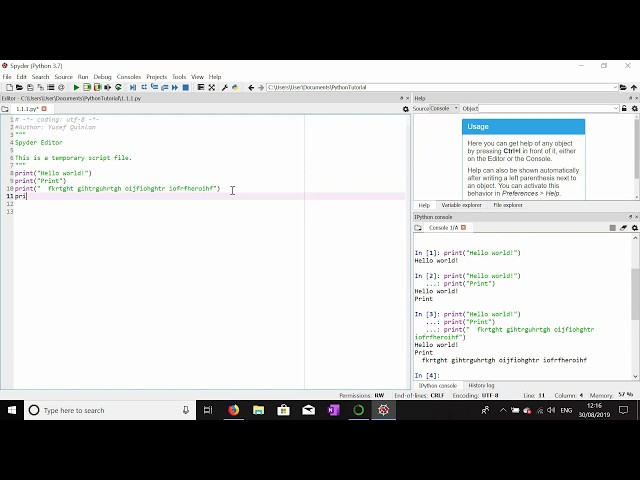Open the toolbar's list-style icon

tap(51, 87)
